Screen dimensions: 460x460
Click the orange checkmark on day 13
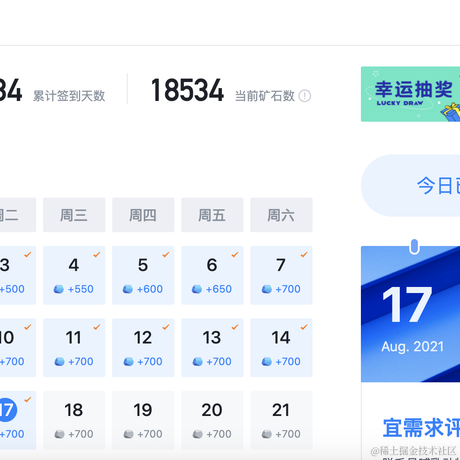235,327
